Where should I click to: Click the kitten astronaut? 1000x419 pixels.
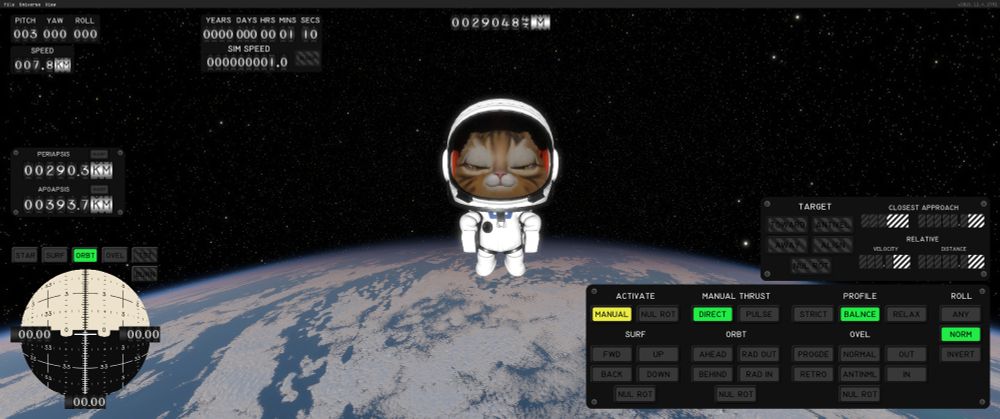point(500,187)
